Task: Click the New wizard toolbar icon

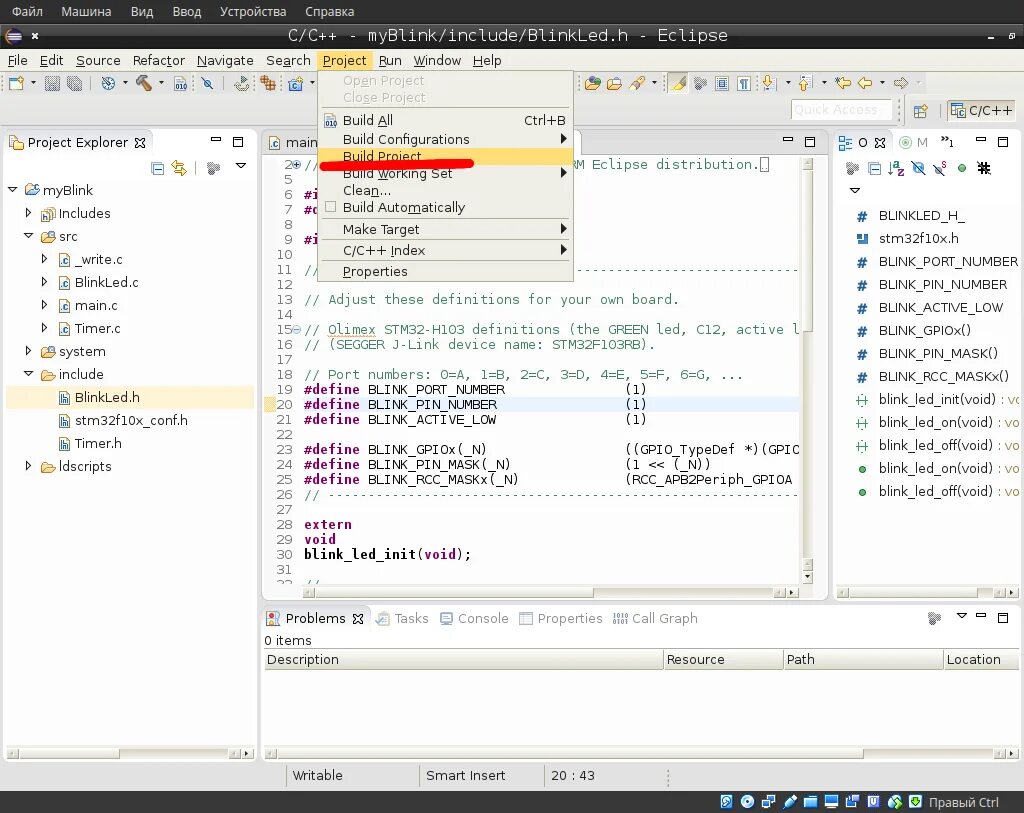Action: pyautogui.click(x=16, y=83)
